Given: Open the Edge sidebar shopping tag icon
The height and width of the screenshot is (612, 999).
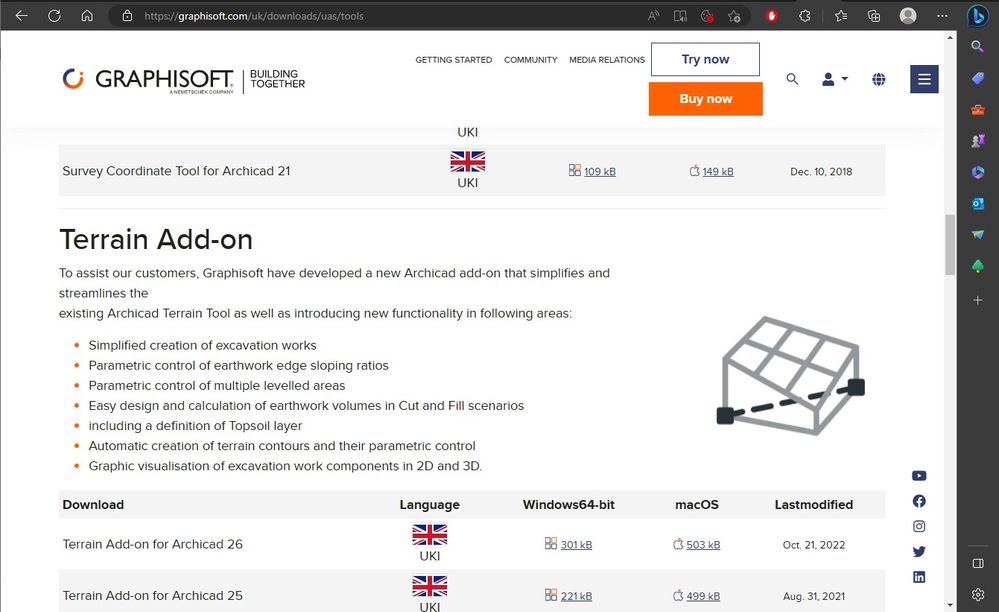Looking at the screenshot, I should tap(977, 78).
